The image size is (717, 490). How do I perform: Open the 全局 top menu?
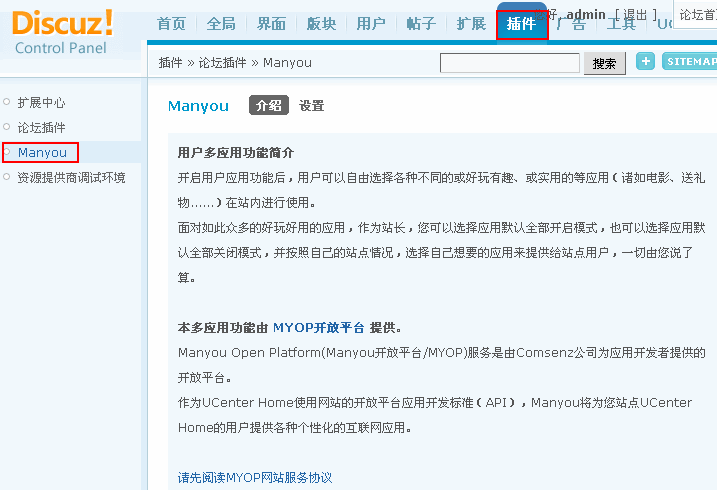[x=221, y=23]
